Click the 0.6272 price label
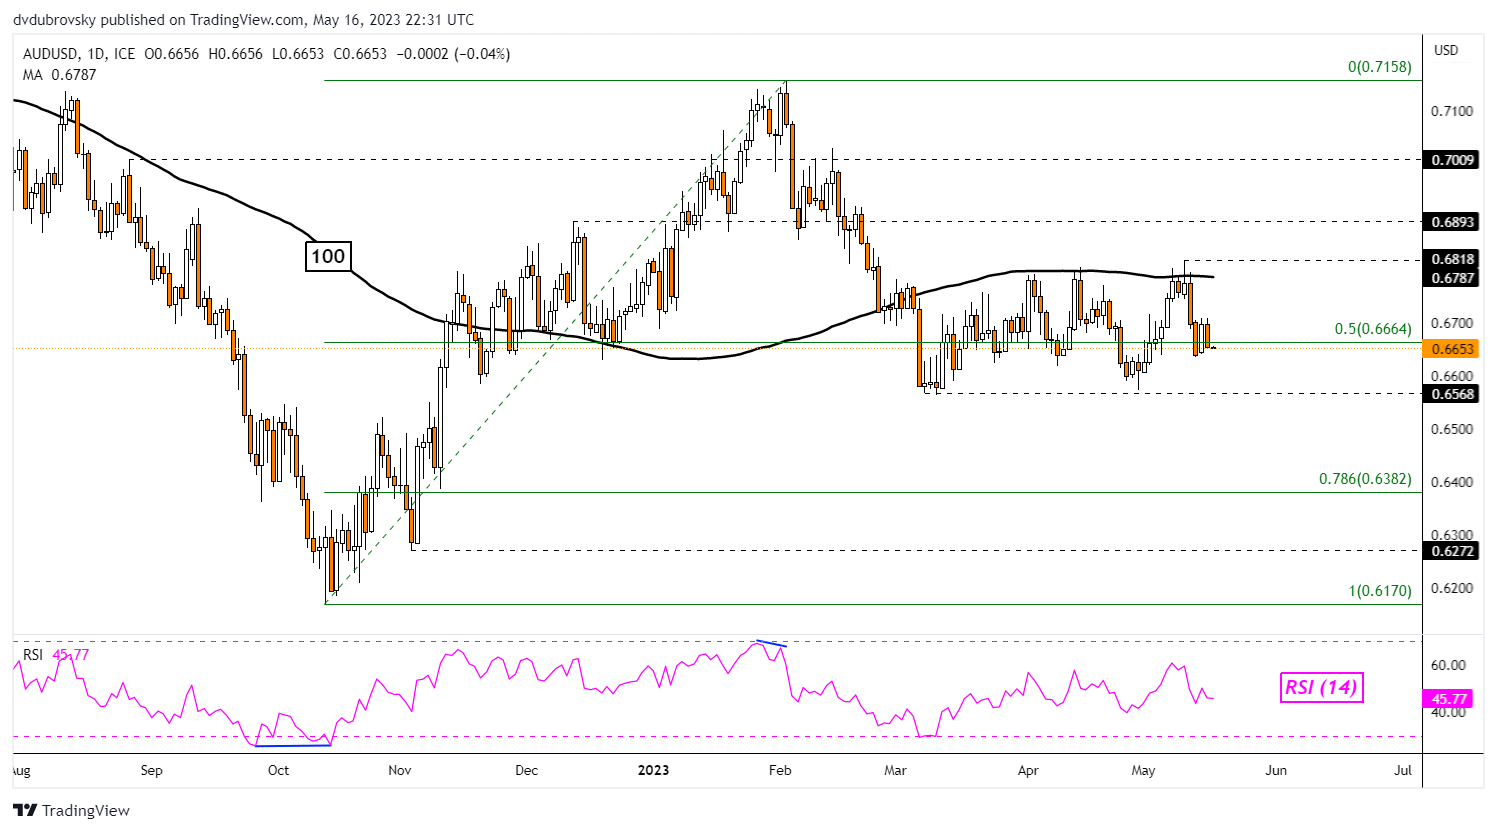This screenshot has height=832, width=1497. 1452,551
